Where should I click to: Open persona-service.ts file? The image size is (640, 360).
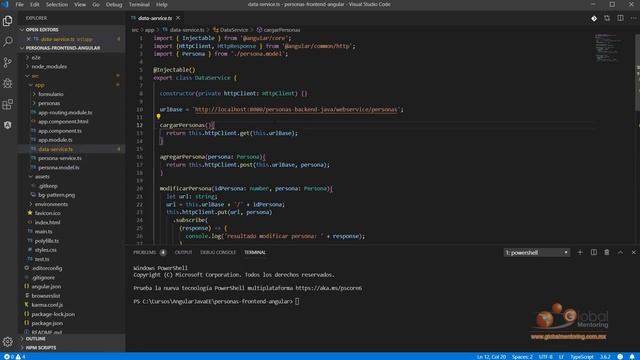click(60, 158)
